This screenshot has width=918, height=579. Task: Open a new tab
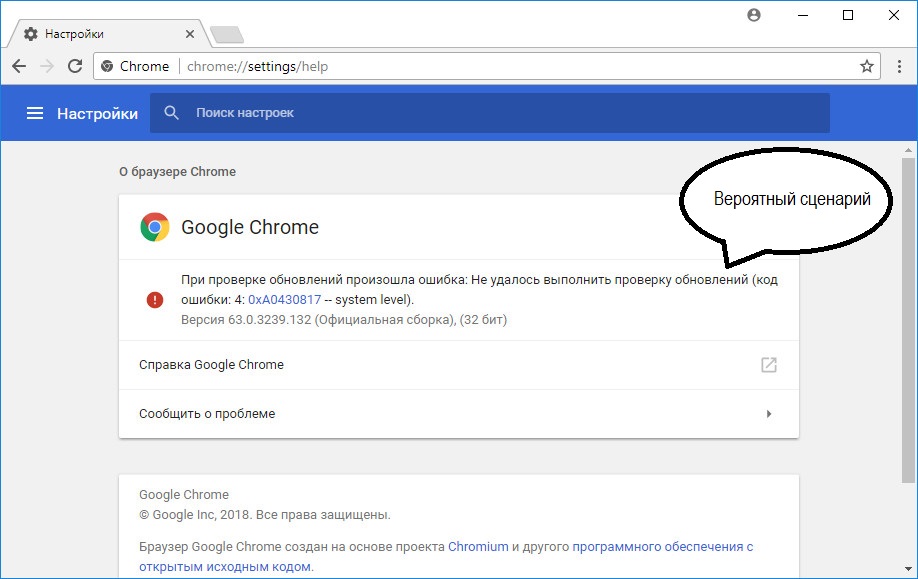227,35
